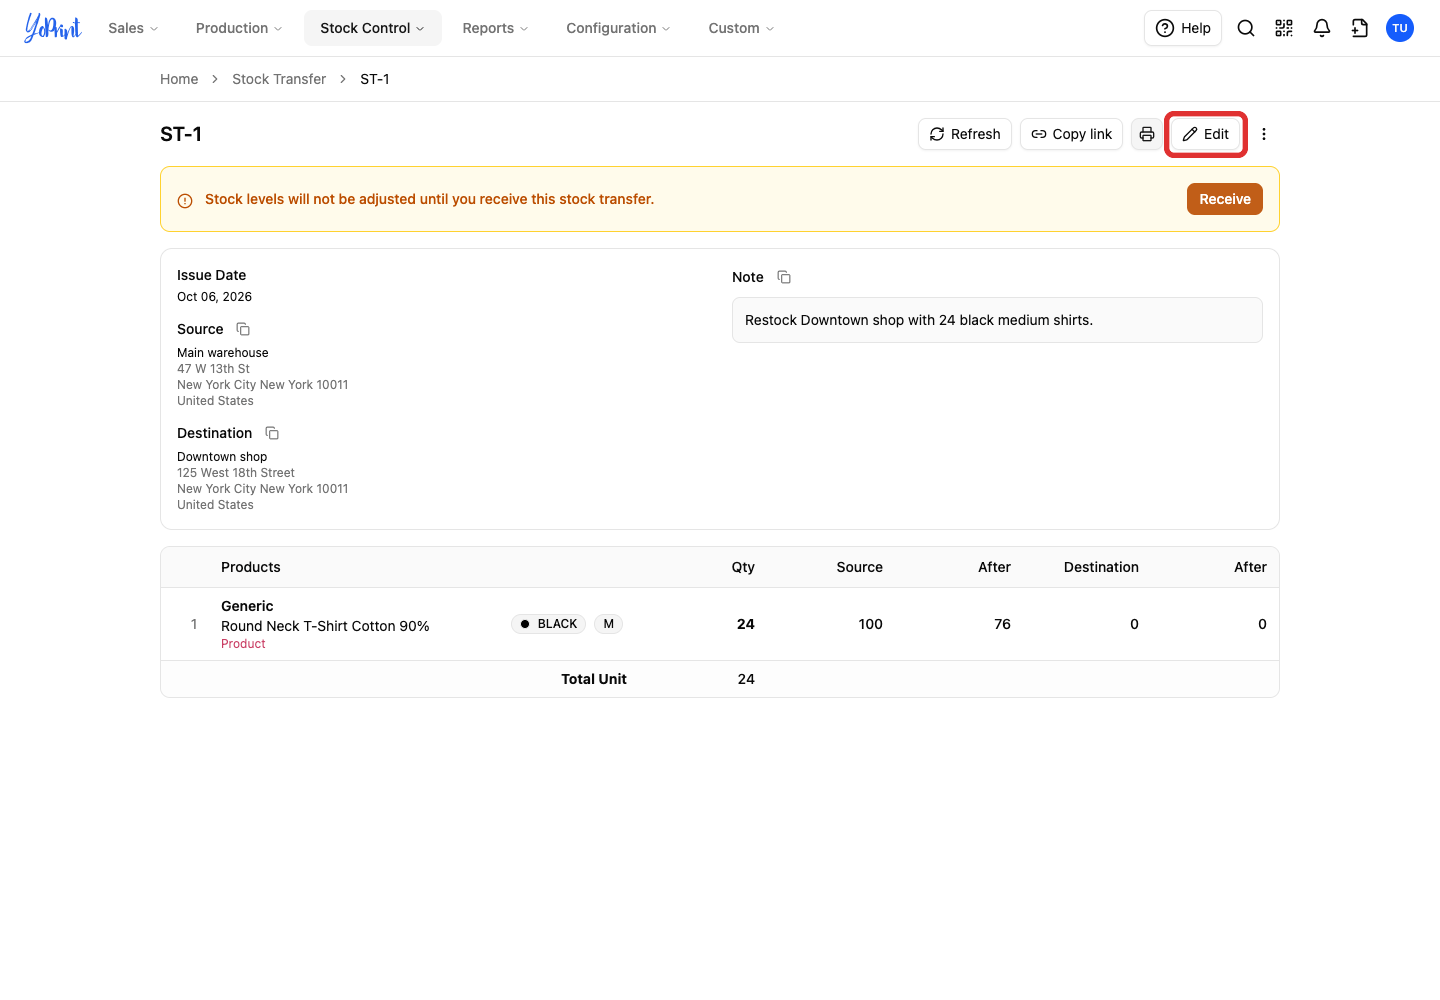Click the Products column header
Image resolution: width=1440 pixels, height=1000 pixels.
[251, 567]
